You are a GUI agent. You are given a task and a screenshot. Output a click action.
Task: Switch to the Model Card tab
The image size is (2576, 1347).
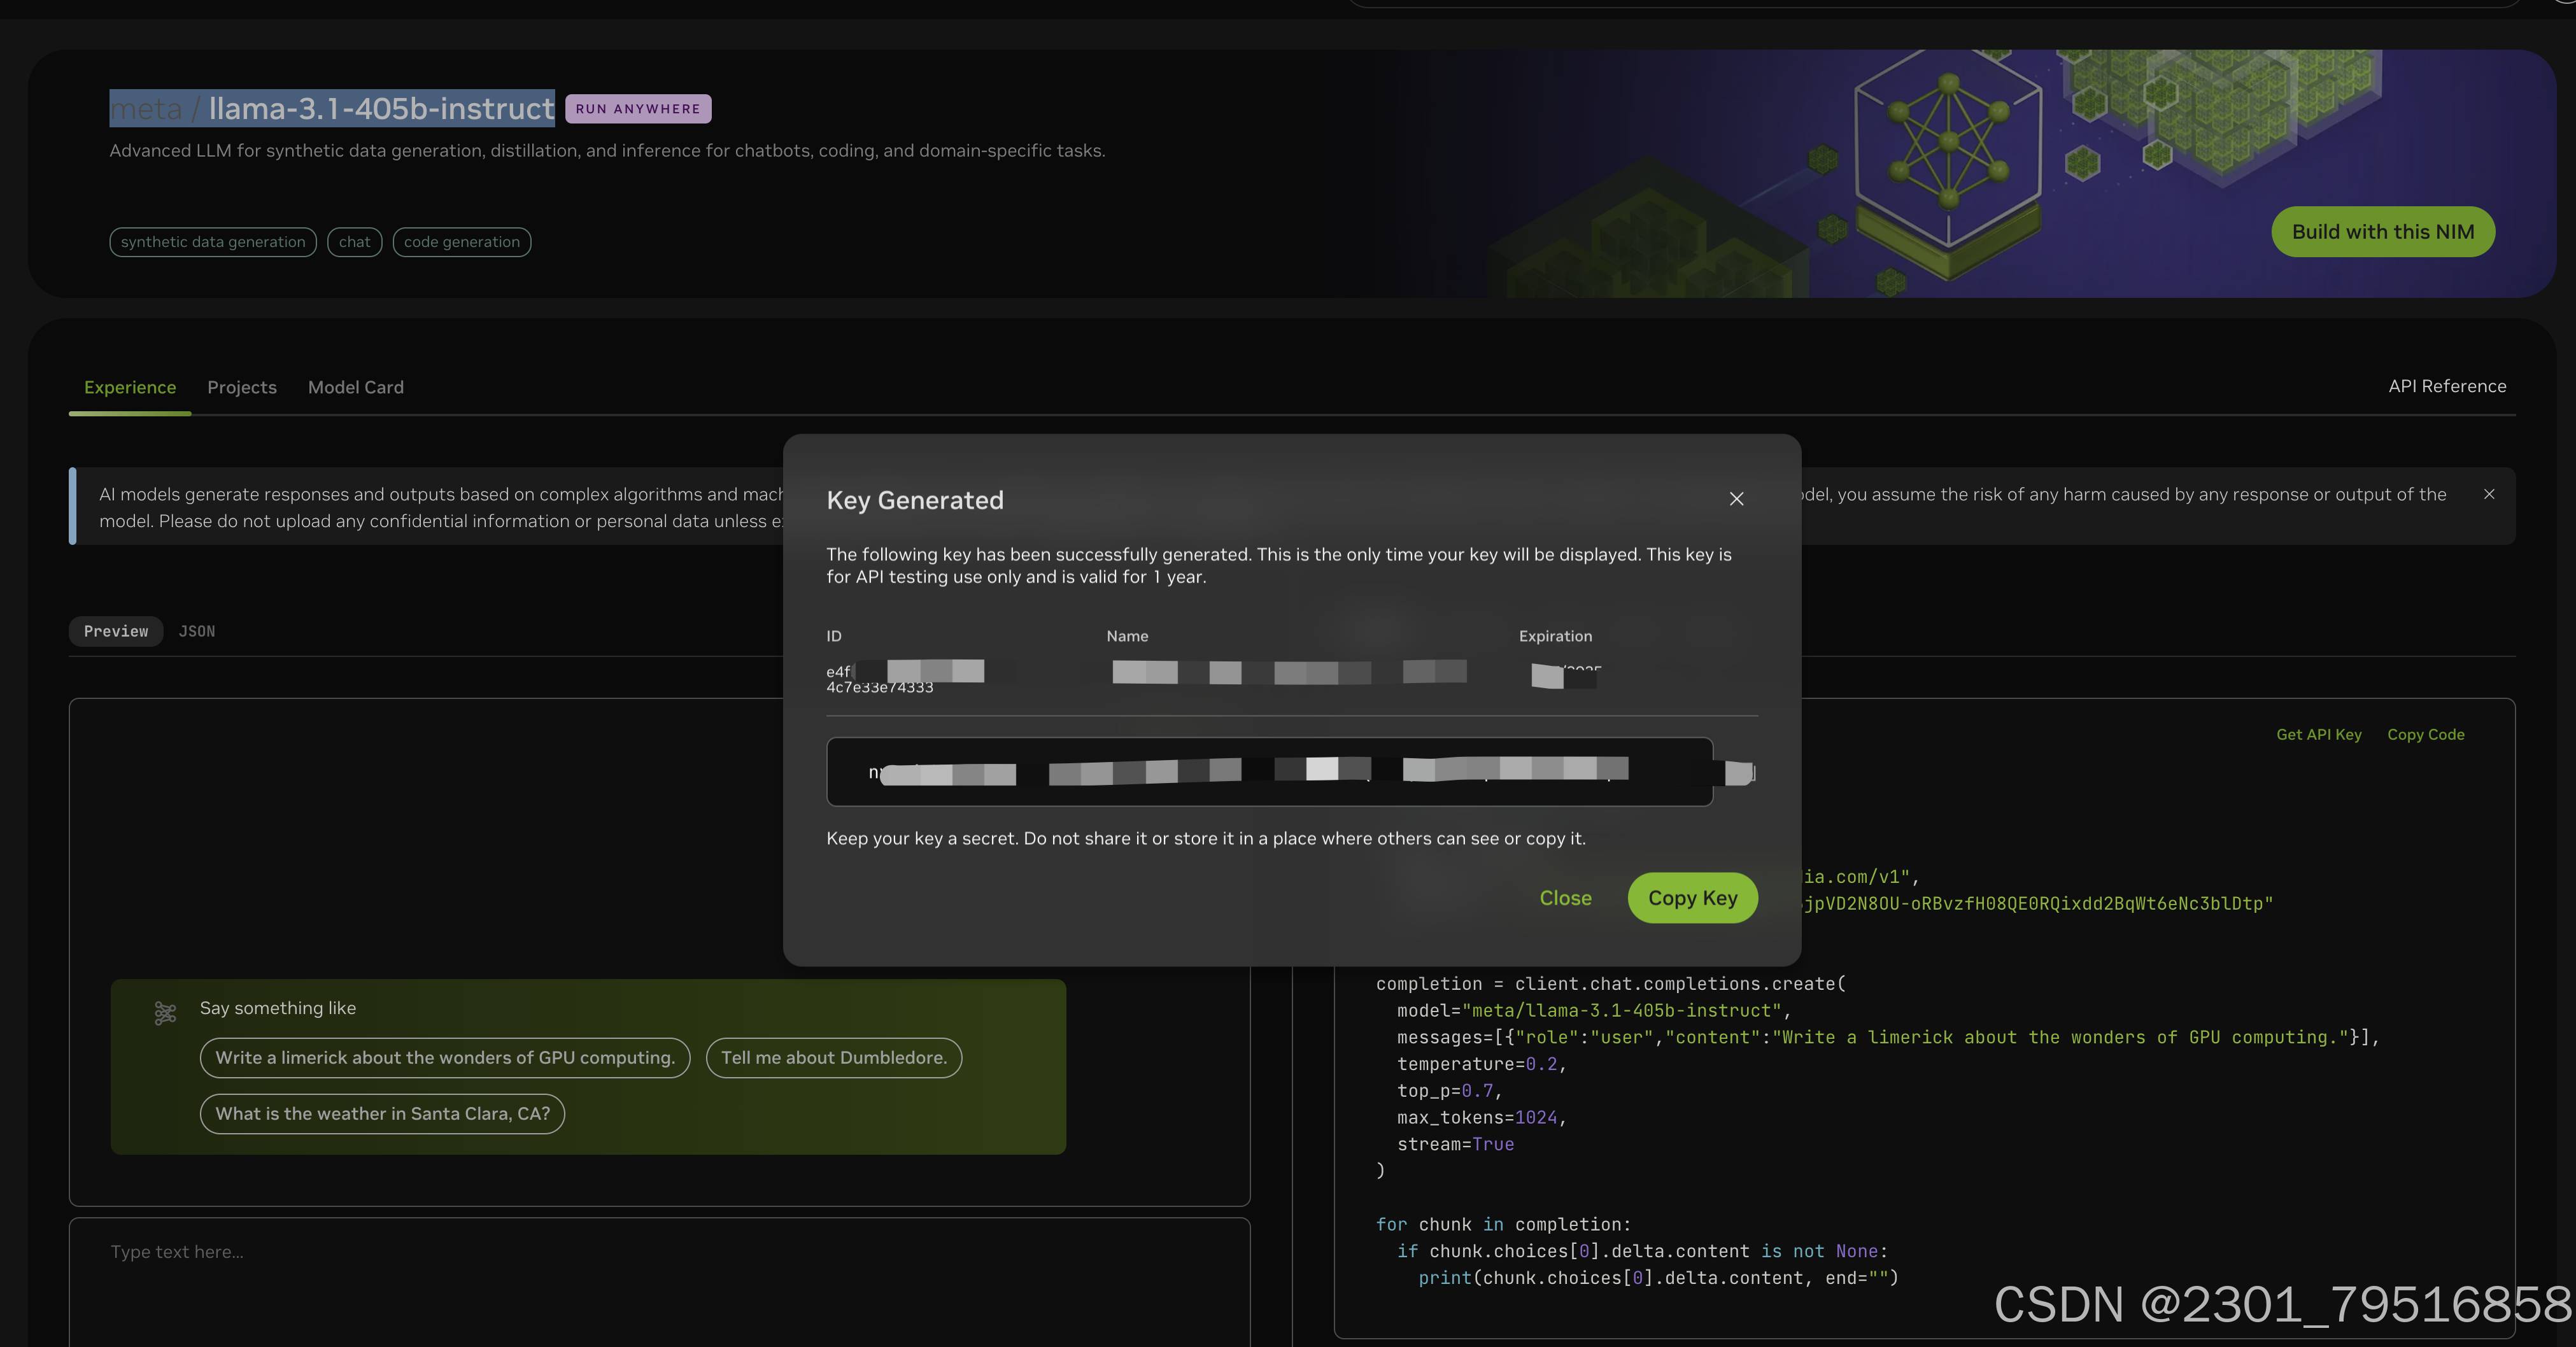click(x=356, y=387)
